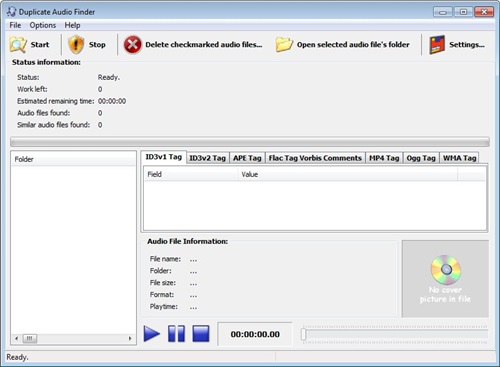Click the Folder list right scroll arrow
Screen dimensions: 500x367
click(130, 339)
